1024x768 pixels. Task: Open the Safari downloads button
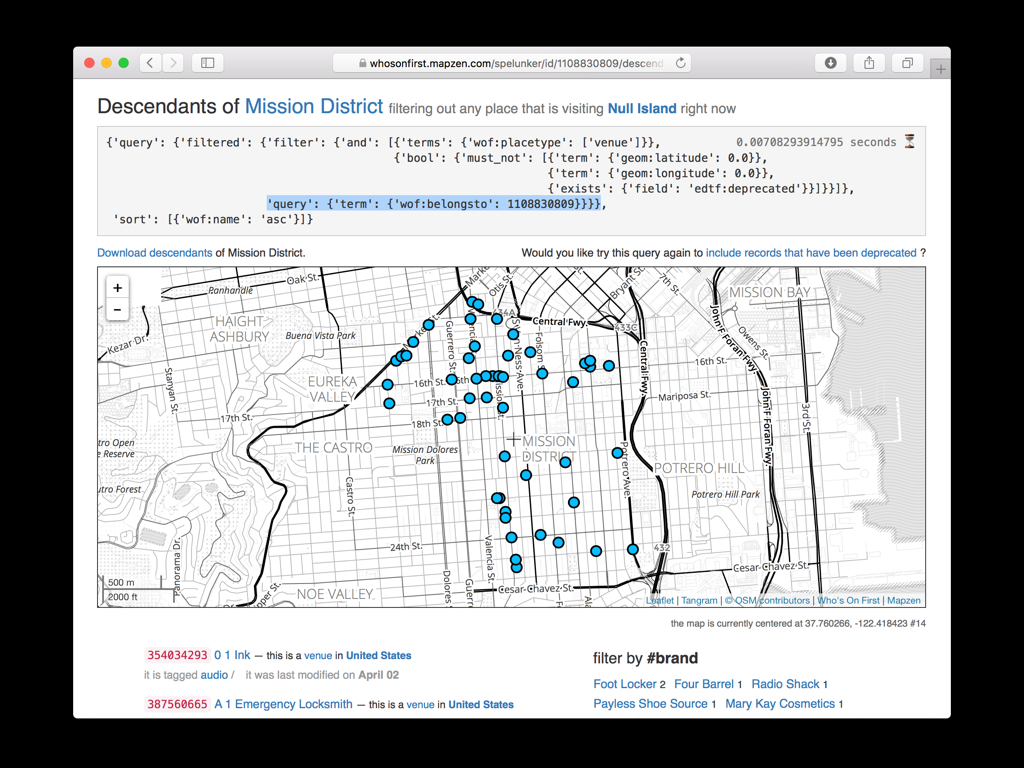coord(830,63)
